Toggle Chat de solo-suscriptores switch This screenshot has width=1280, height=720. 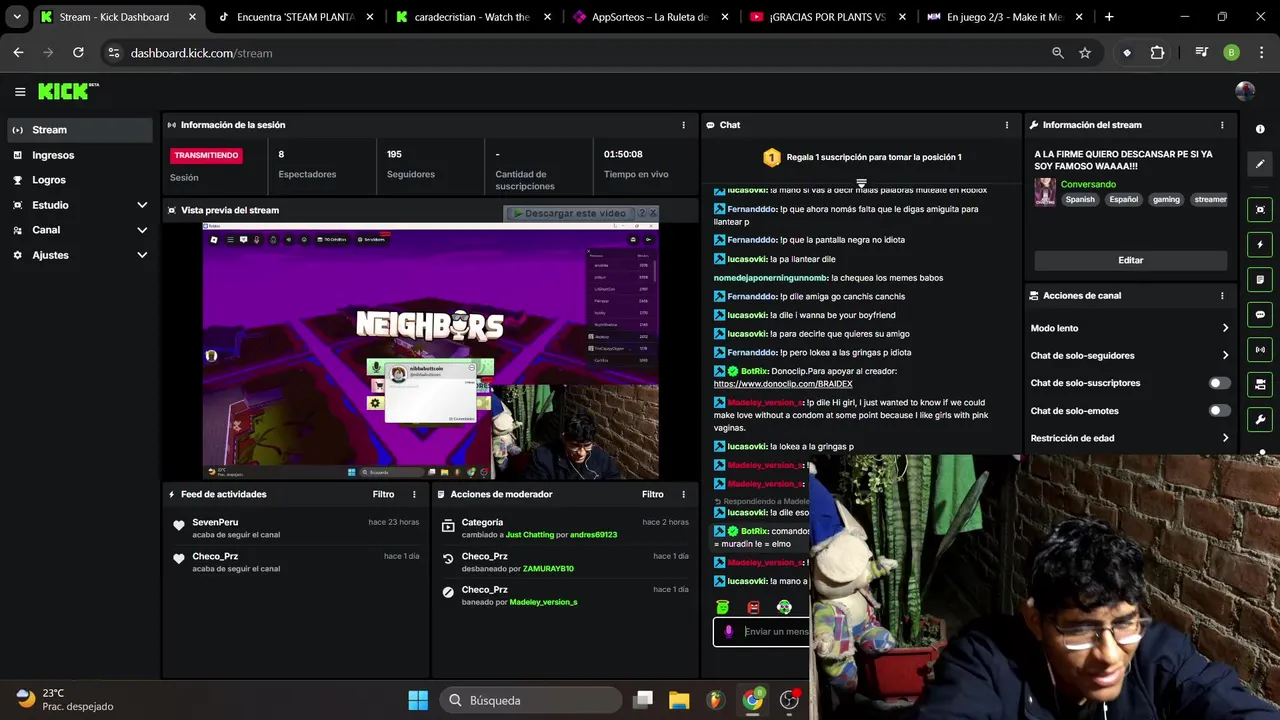click(x=1219, y=383)
